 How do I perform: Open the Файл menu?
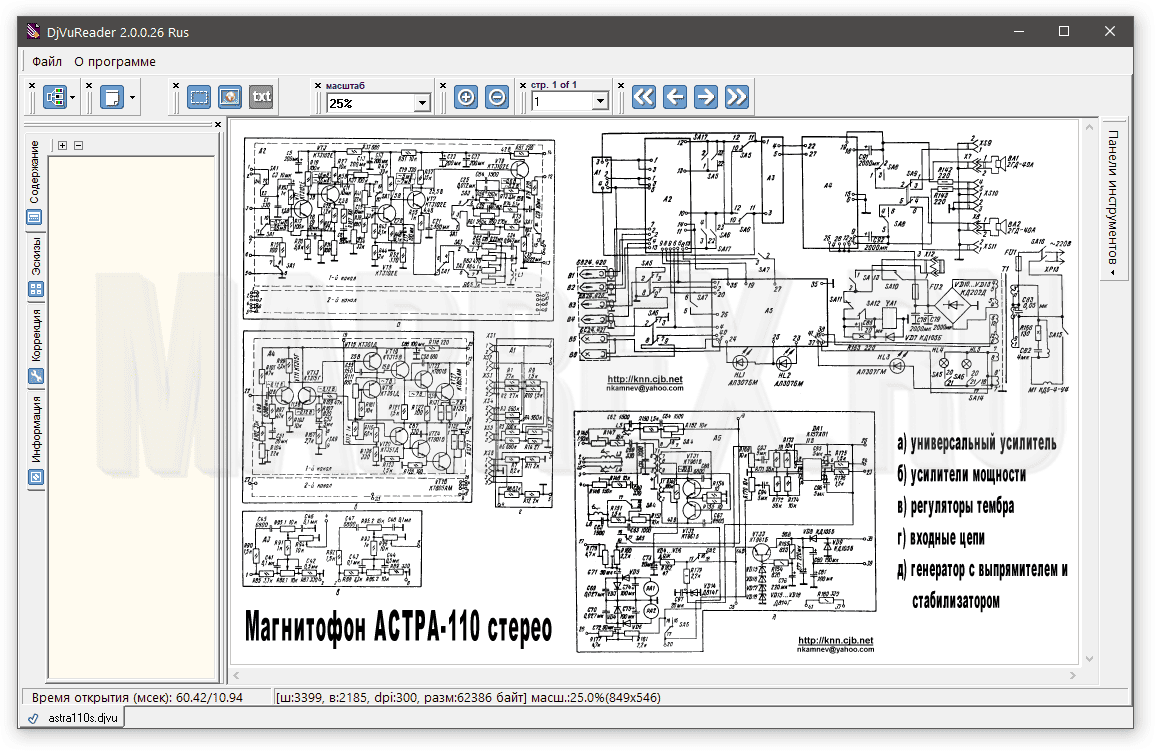click(47, 62)
